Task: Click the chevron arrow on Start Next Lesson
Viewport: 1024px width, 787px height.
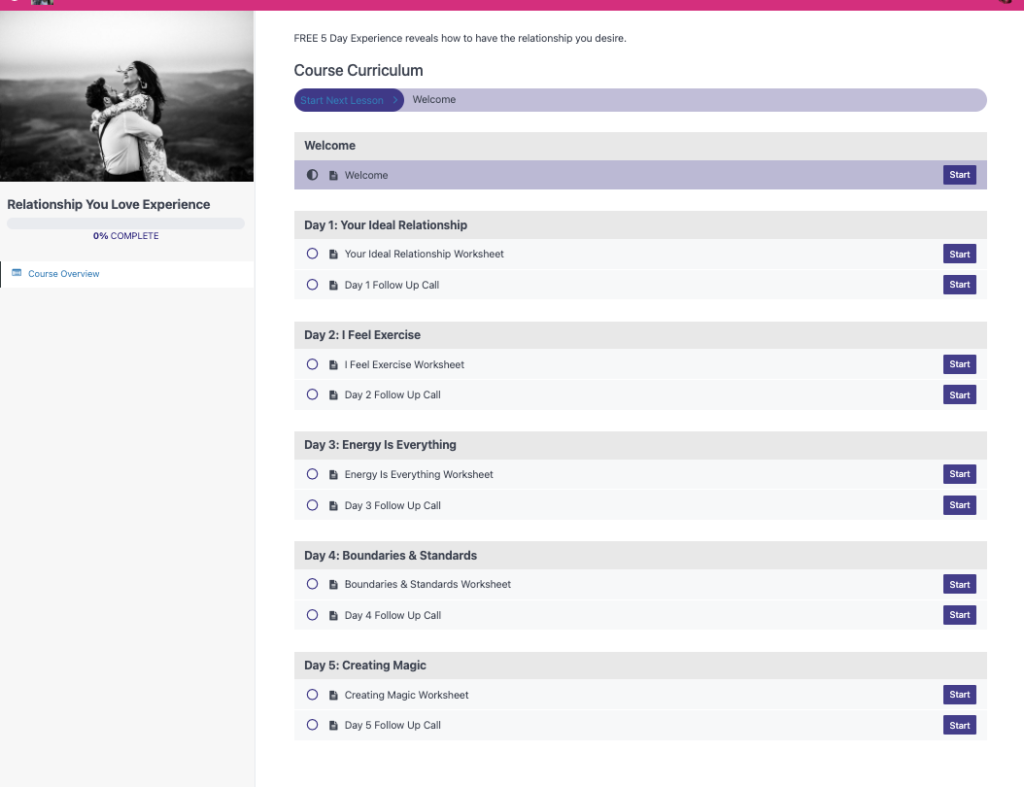Action: click(394, 100)
